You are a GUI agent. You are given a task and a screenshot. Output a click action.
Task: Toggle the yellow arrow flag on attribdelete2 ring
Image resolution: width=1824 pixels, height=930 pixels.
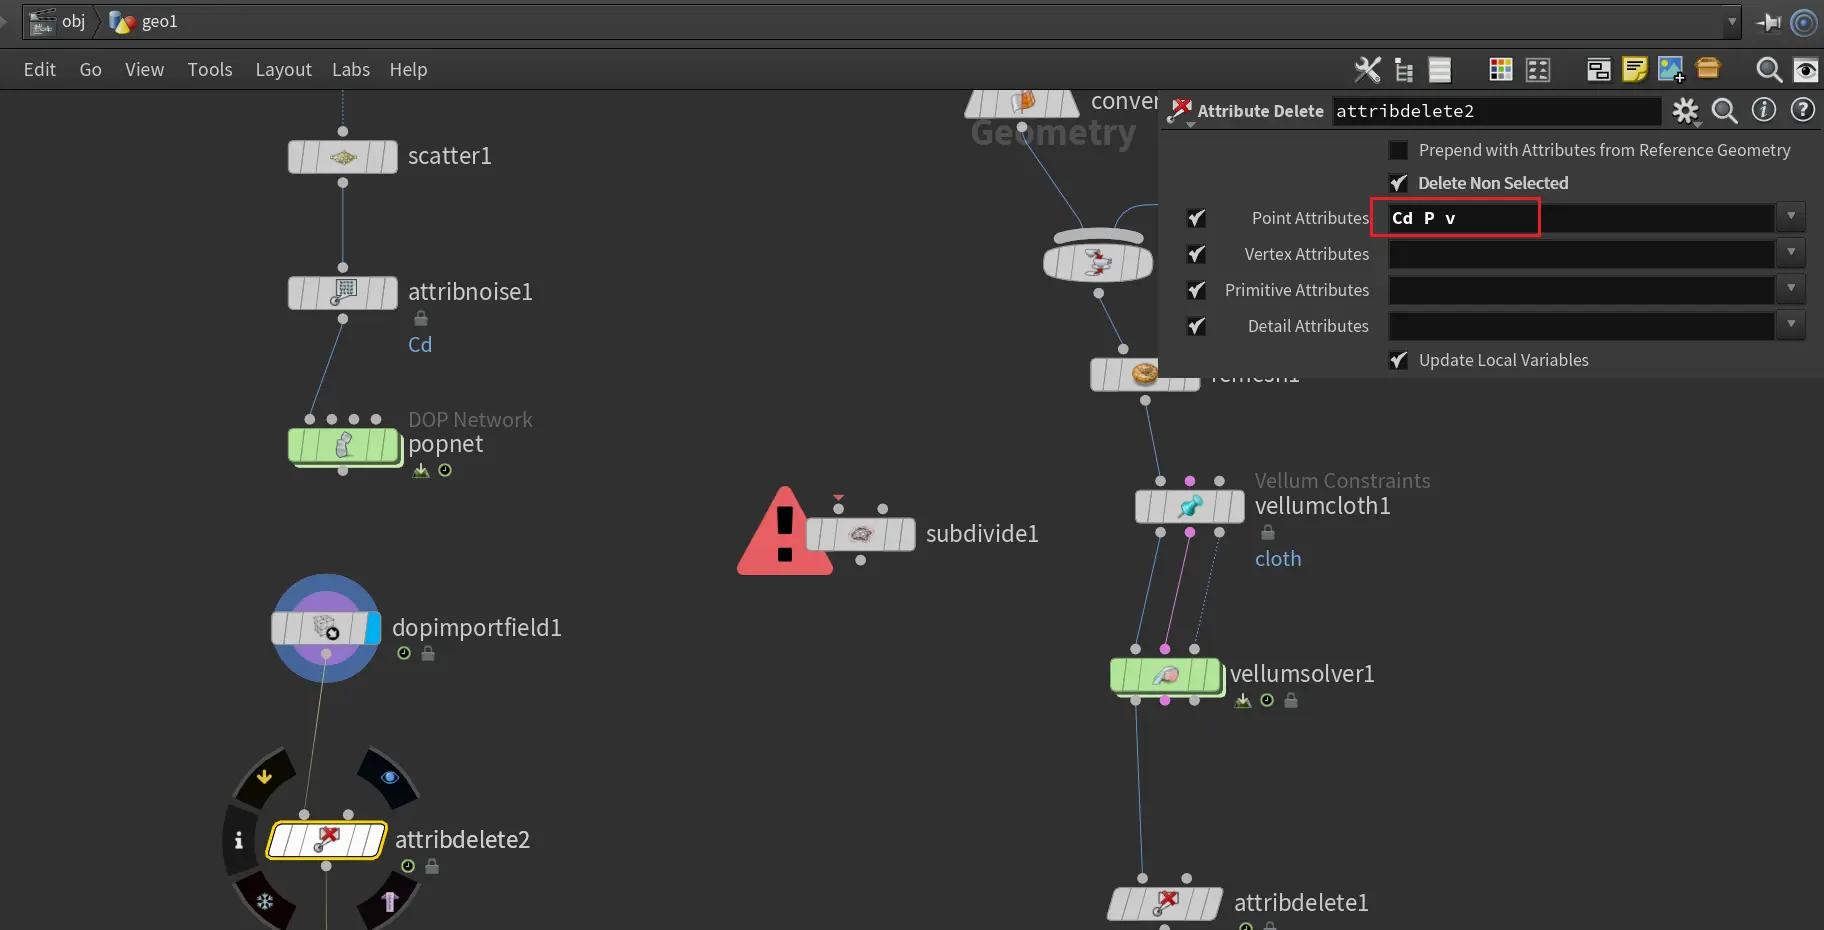click(264, 776)
